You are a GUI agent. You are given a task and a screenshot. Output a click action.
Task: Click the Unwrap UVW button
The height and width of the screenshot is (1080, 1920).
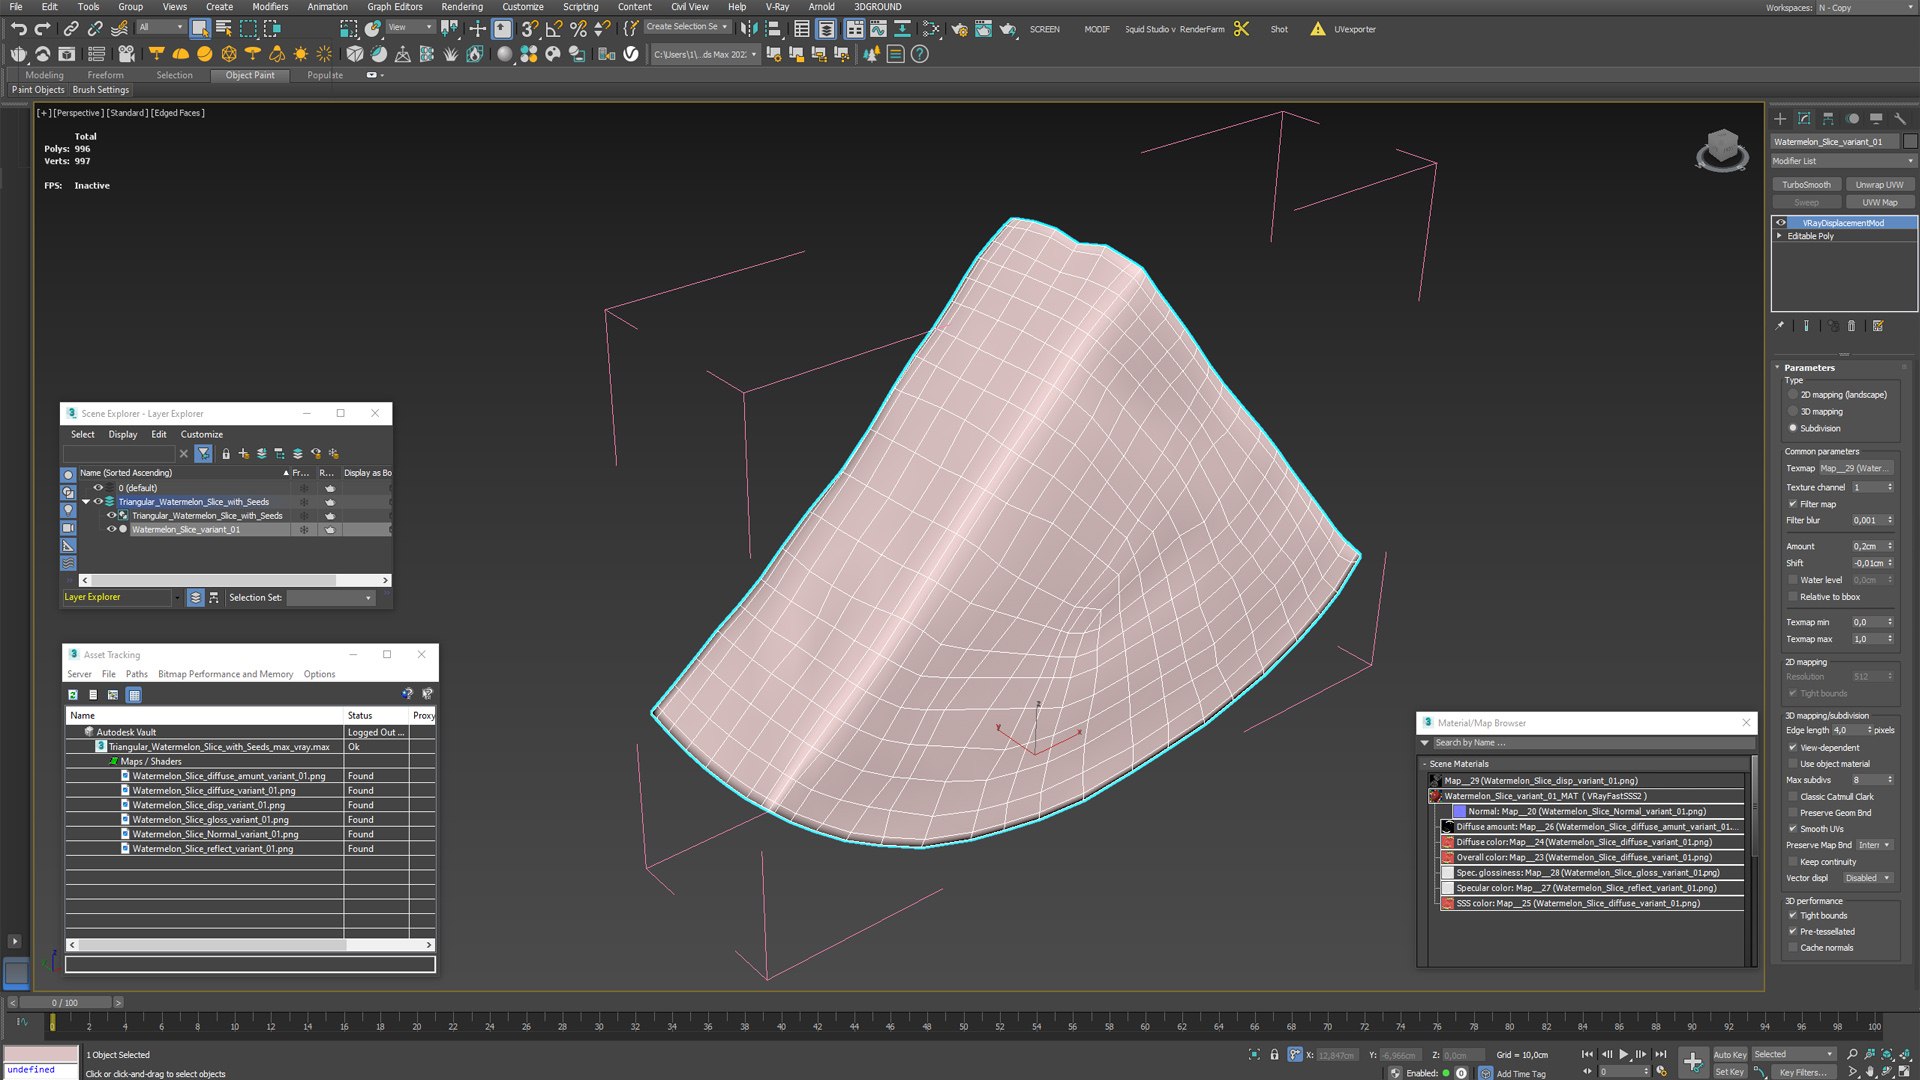[x=1879, y=185]
